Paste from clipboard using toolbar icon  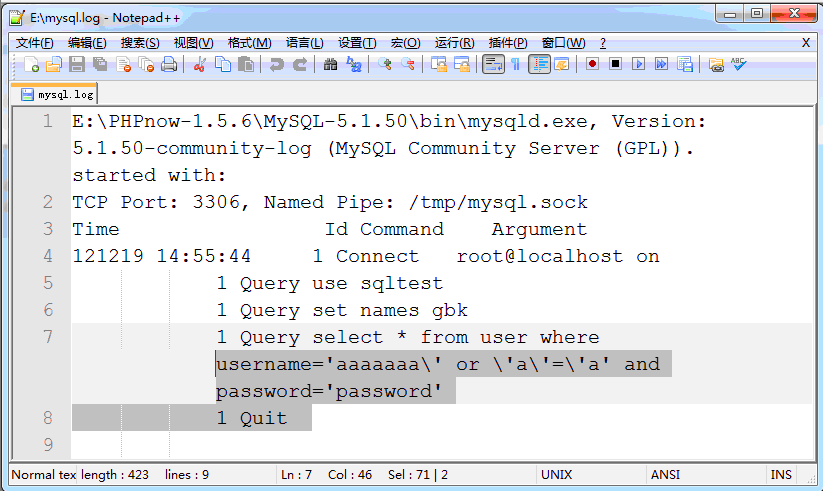click(246, 65)
